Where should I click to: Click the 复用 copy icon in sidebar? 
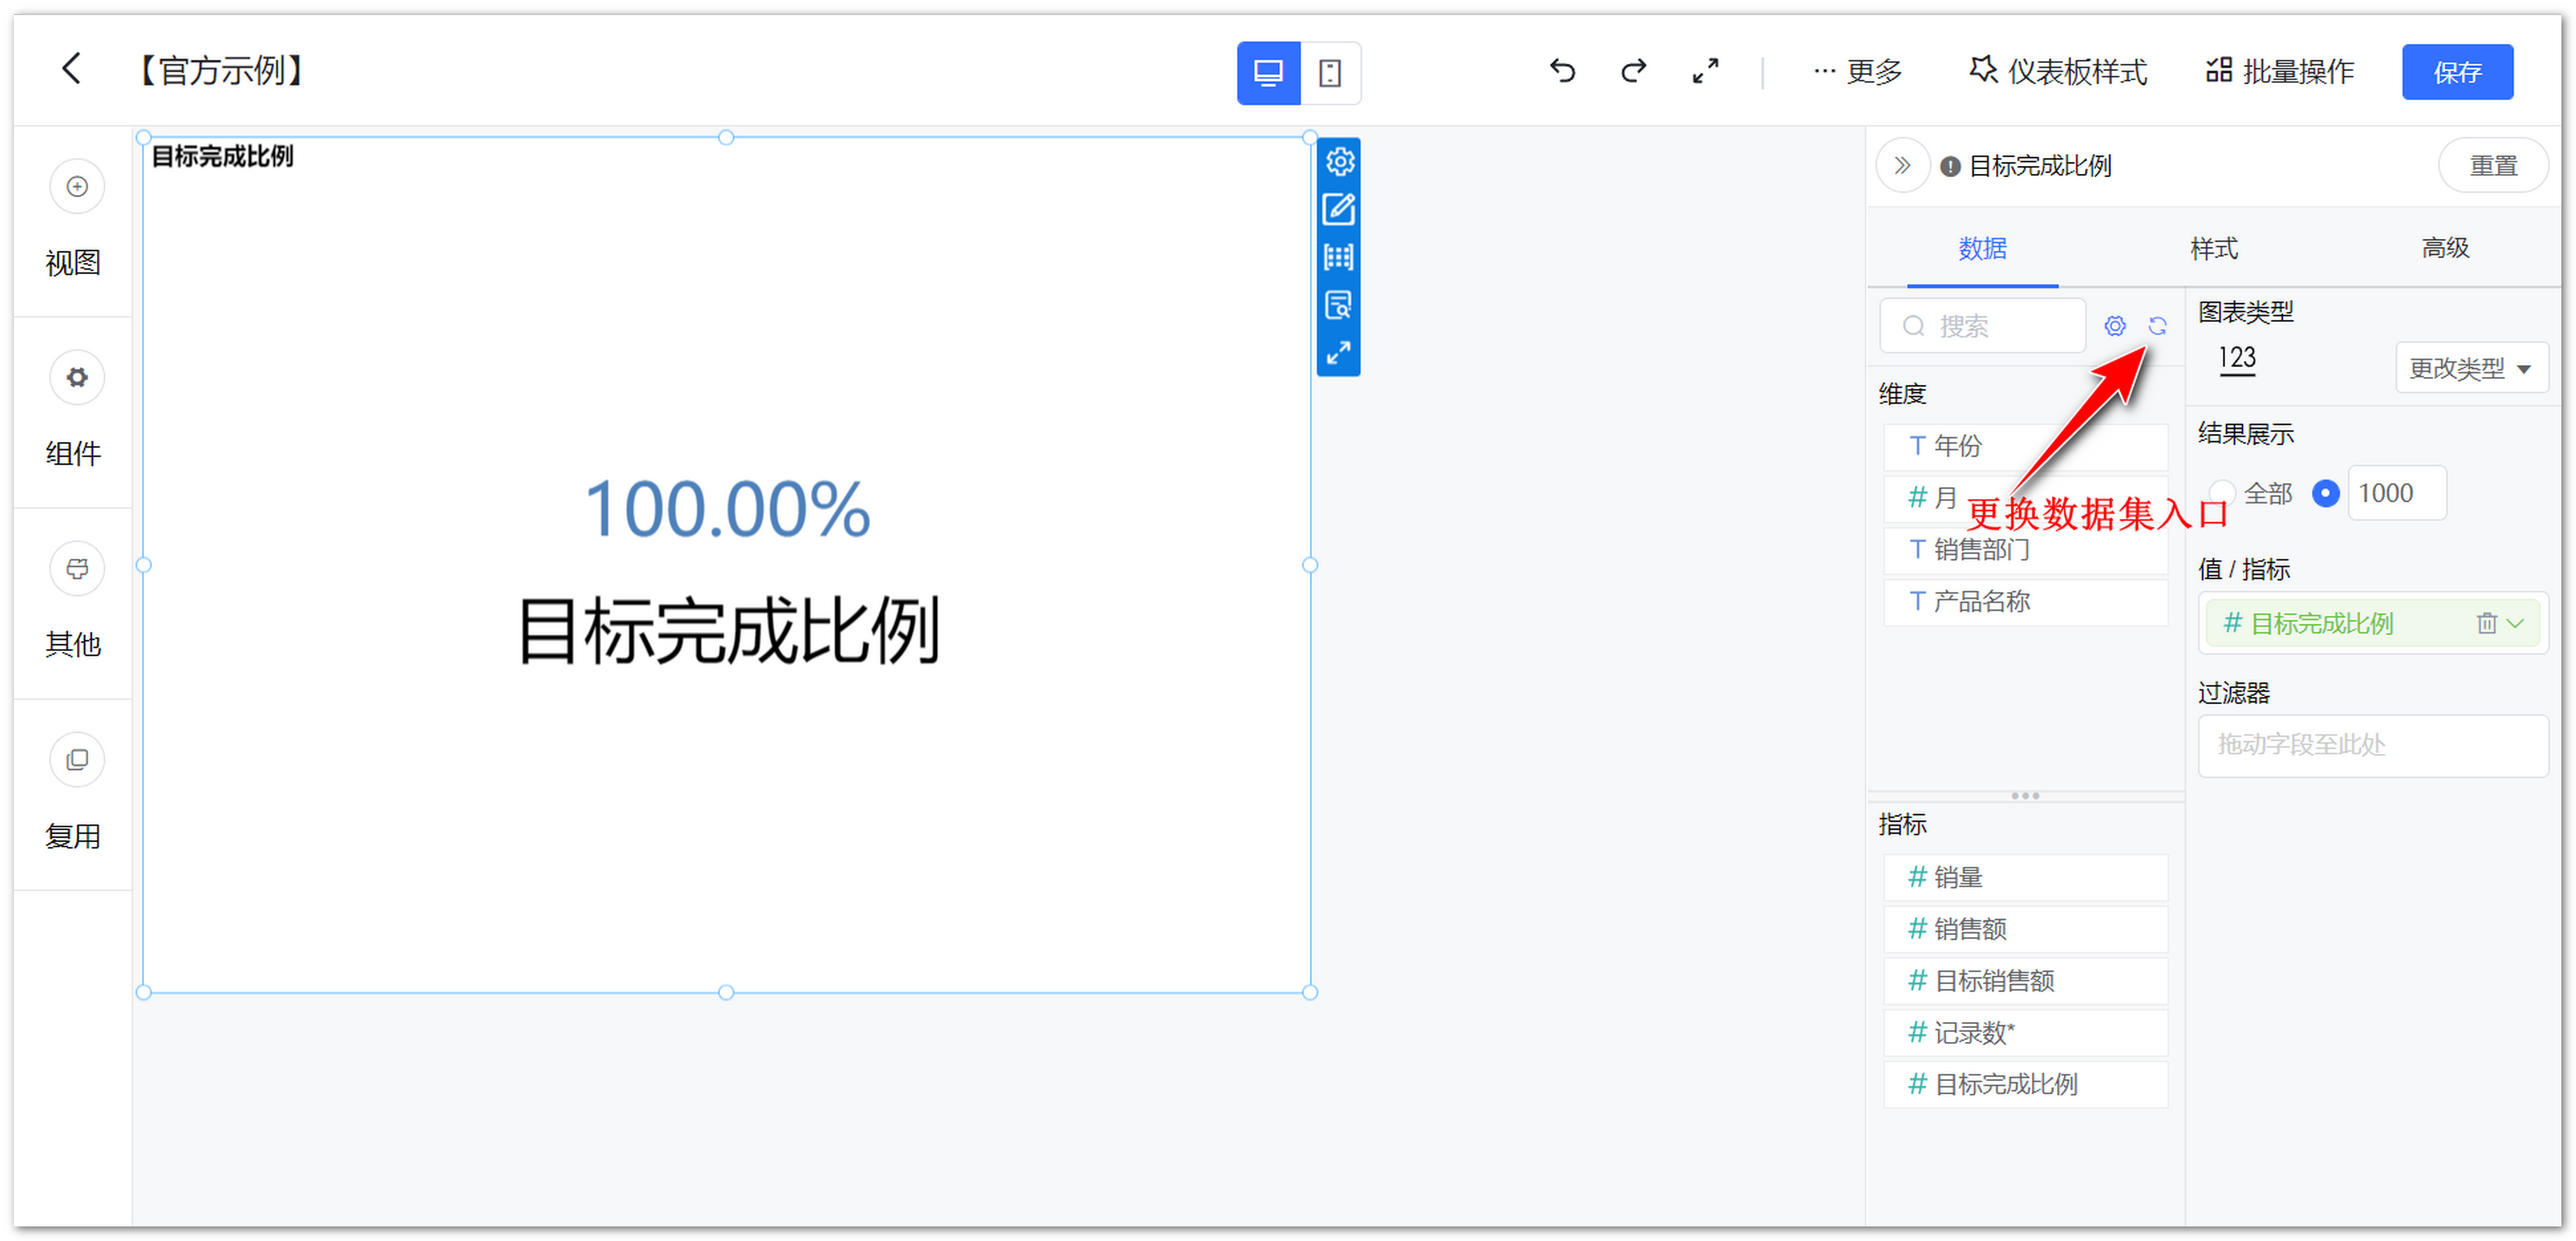pos(77,760)
